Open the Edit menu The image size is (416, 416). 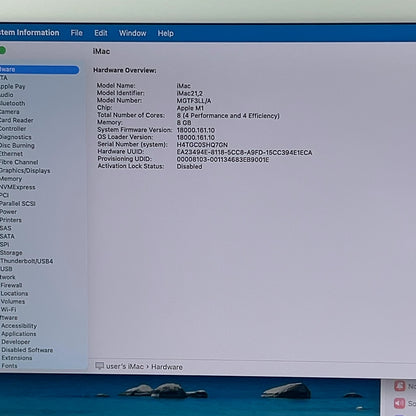tap(101, 33)
